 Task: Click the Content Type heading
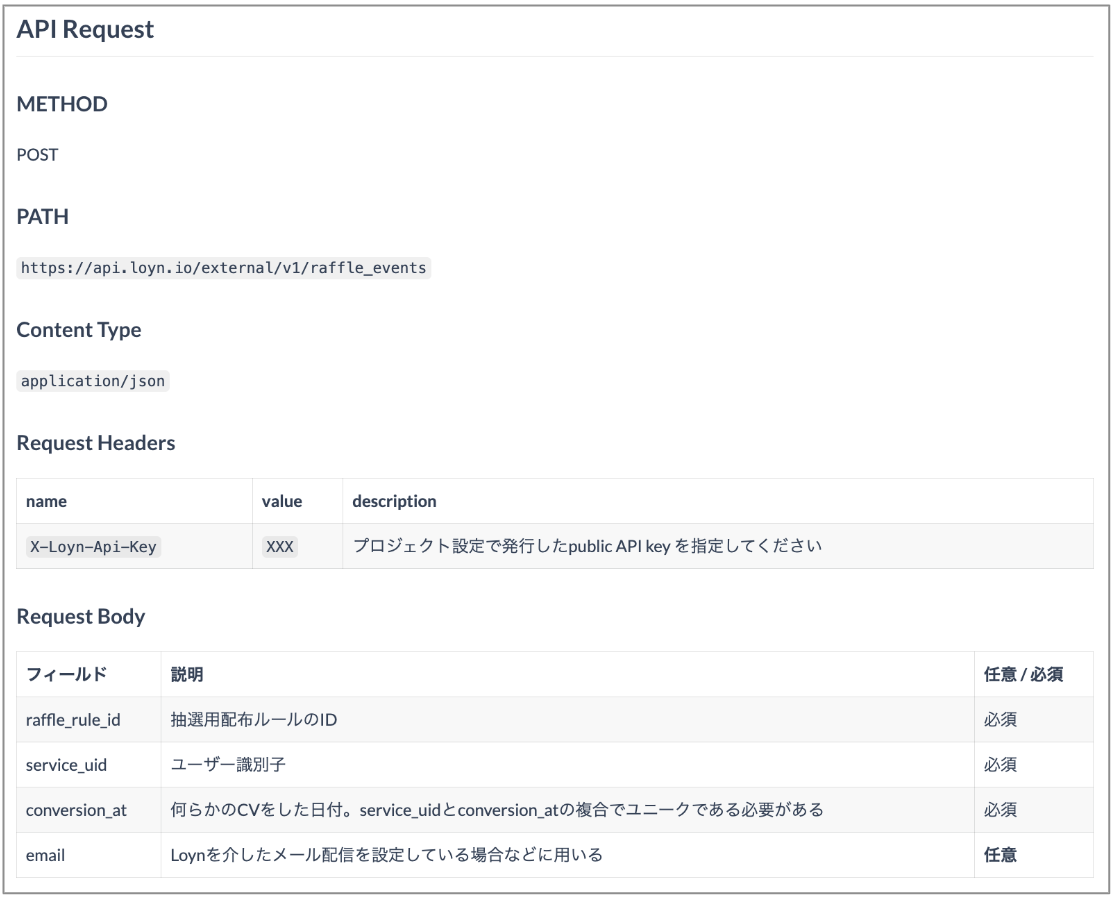79,330
